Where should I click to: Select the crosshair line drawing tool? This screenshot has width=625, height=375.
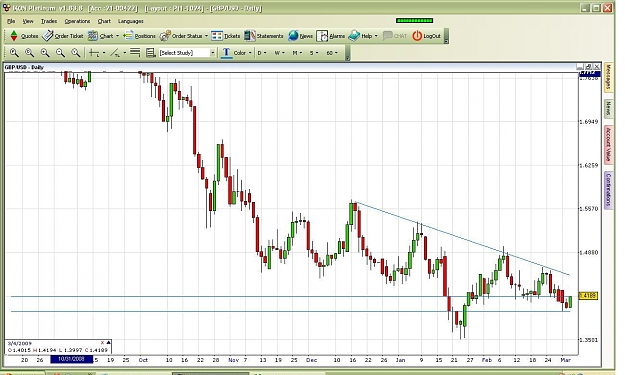(94, 53)
